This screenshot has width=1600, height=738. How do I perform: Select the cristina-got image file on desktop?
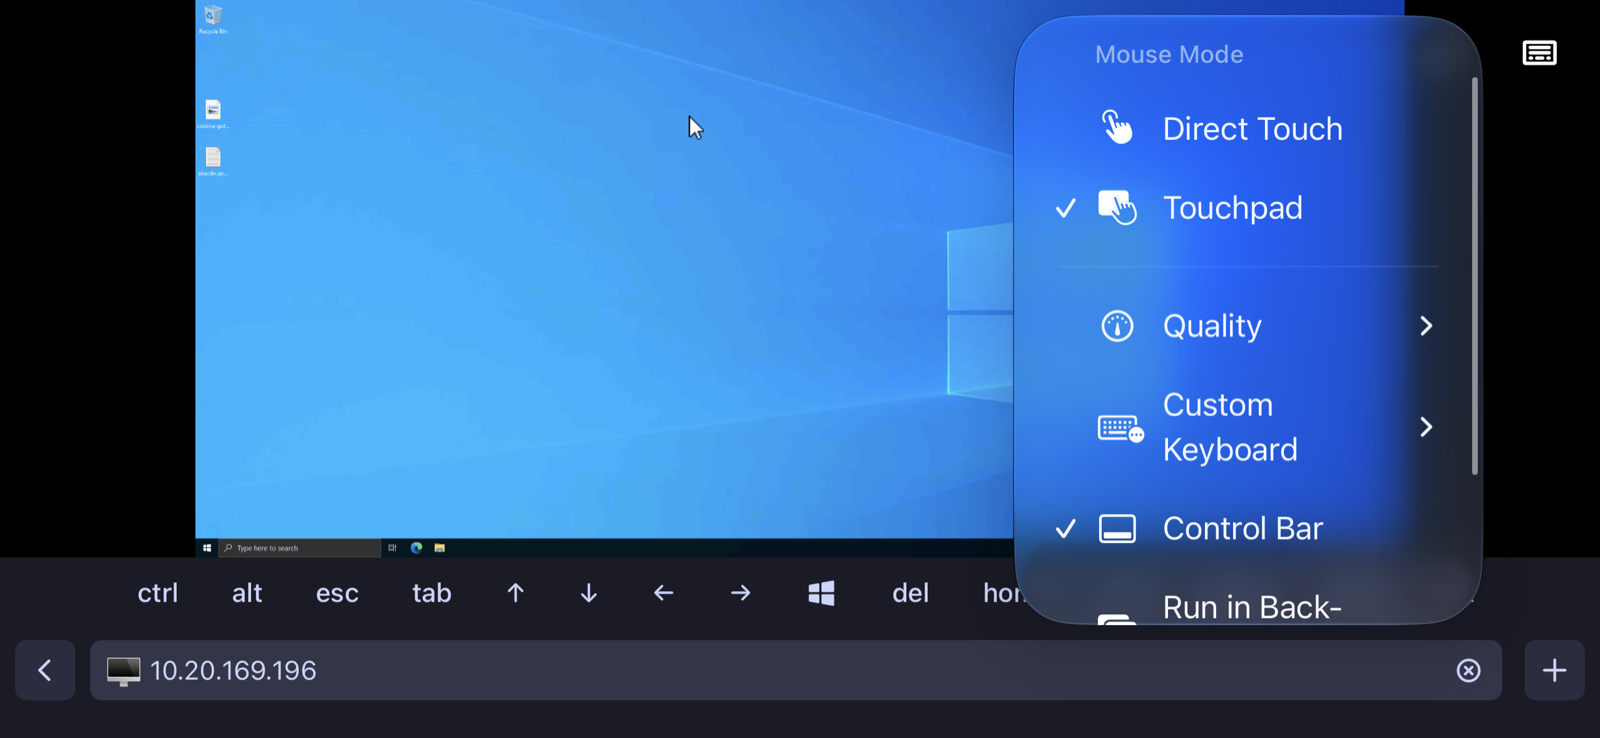(213, 114)
